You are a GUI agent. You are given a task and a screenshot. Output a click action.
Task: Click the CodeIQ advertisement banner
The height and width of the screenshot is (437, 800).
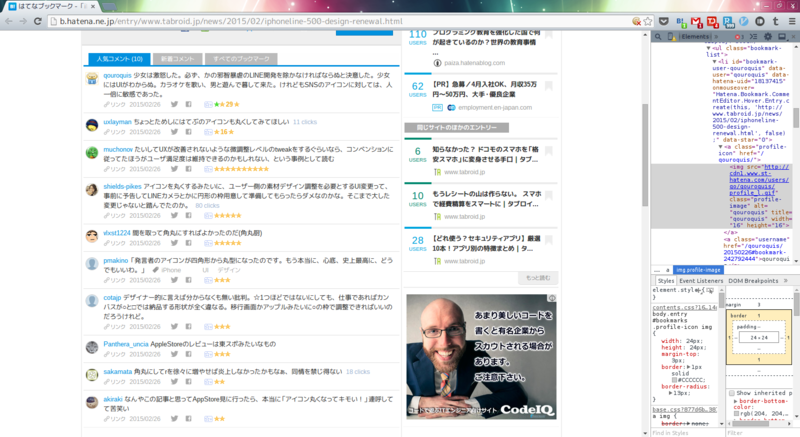(x=481, y=356)
